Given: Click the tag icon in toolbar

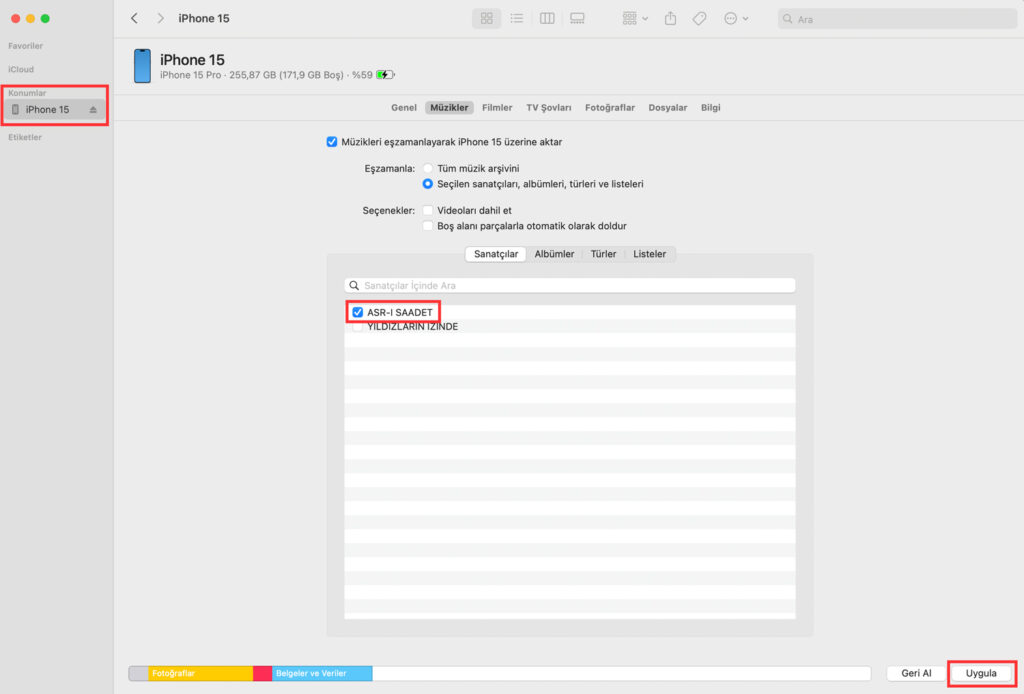Looking at the screenshot, I should click(x=700, y=19).
